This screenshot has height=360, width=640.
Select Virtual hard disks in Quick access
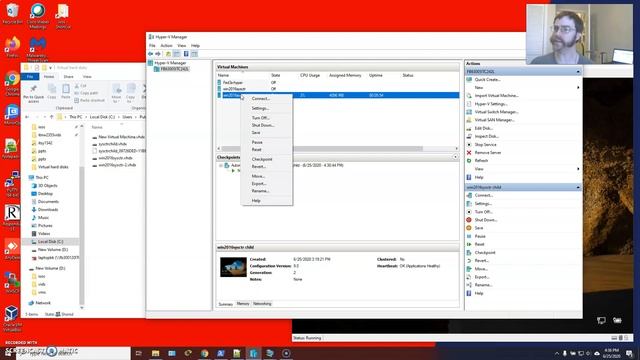pos(53,167)
